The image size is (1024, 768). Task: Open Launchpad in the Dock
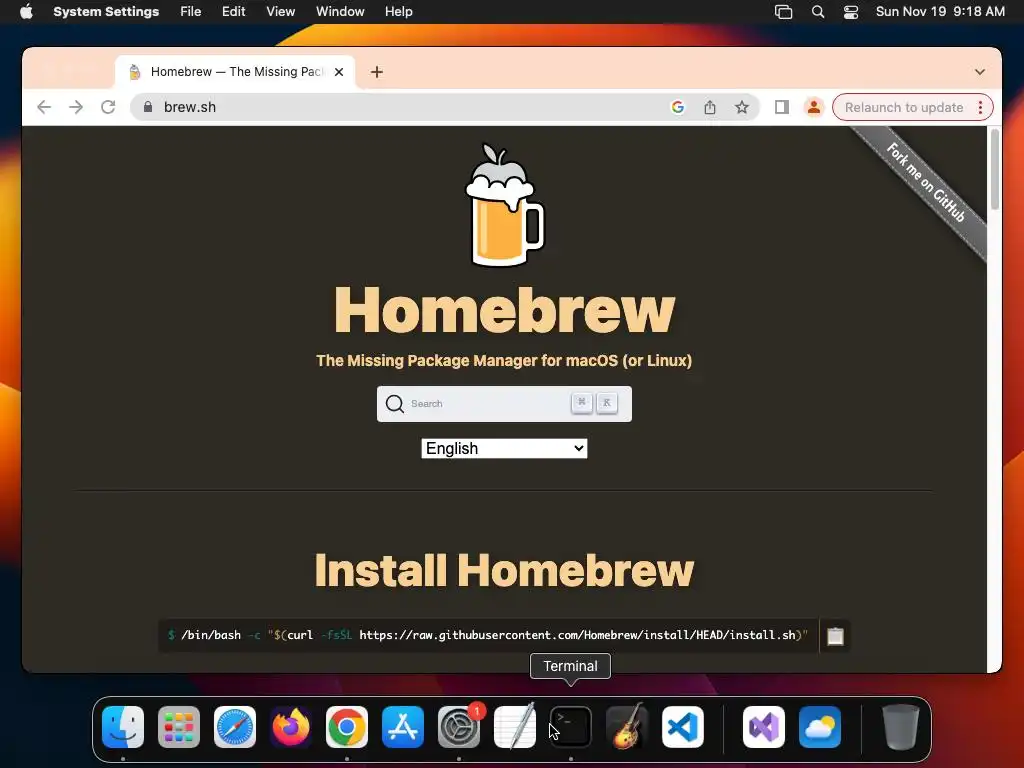[179, 727]
